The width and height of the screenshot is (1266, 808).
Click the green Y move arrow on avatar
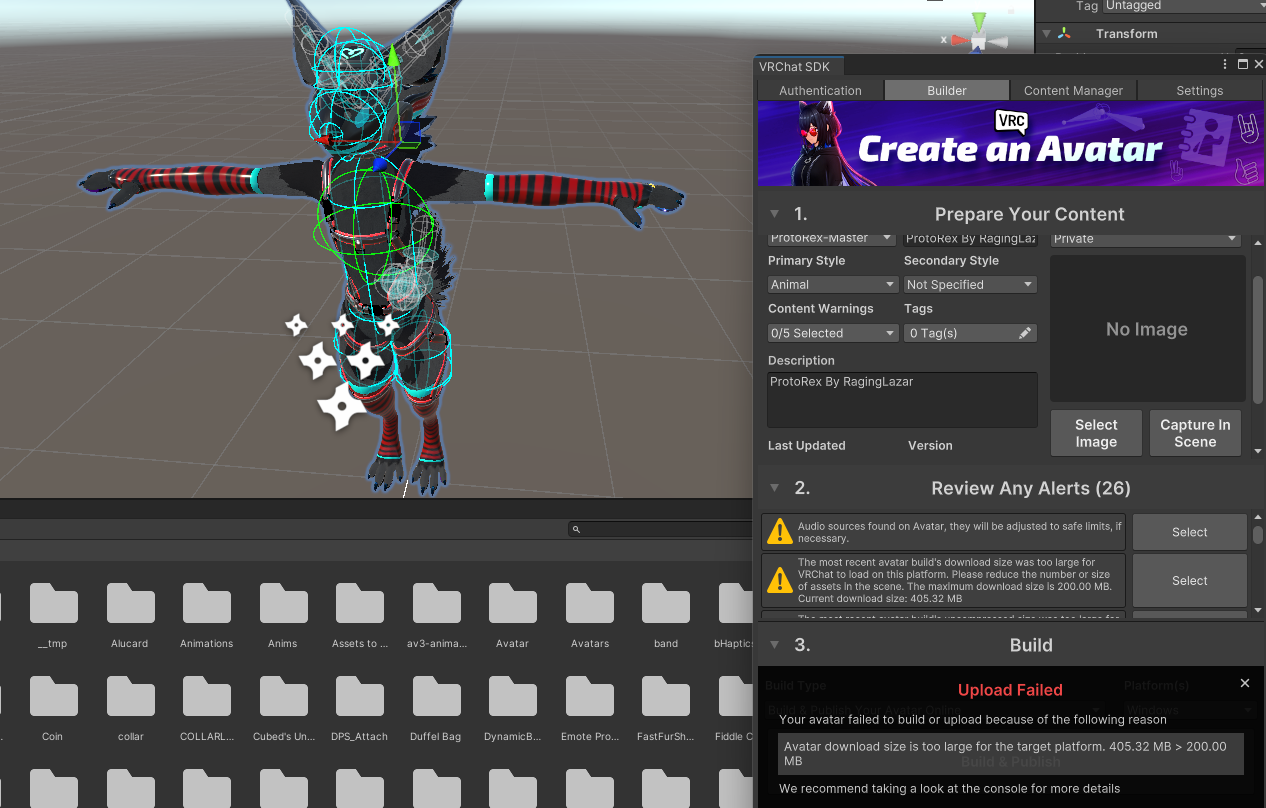[x=394, y=56]
